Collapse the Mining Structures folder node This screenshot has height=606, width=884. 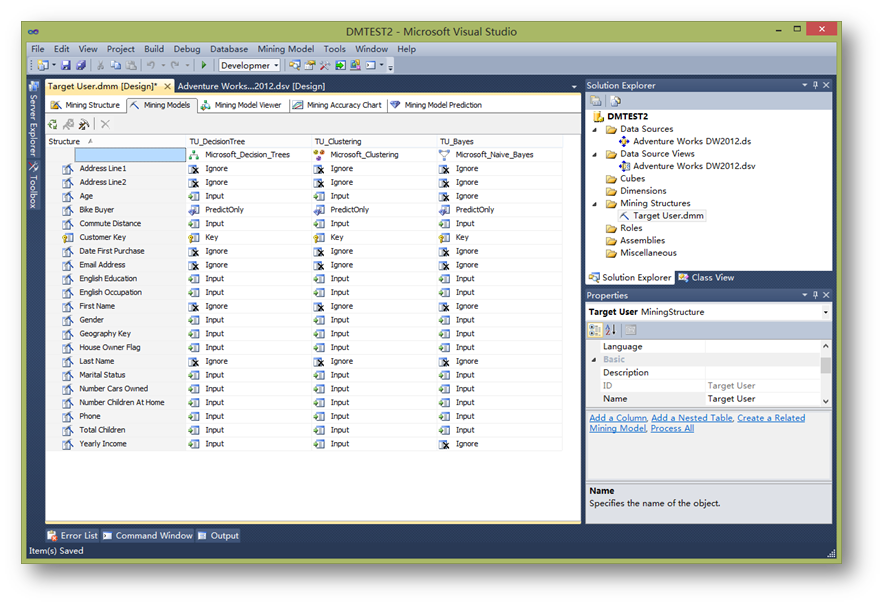pyautogui.click(x=597, y=203)
